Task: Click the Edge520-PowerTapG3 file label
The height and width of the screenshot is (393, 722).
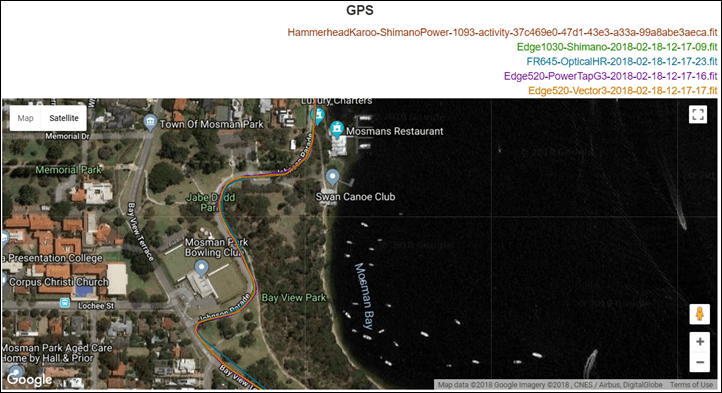Action: (611, 76)
